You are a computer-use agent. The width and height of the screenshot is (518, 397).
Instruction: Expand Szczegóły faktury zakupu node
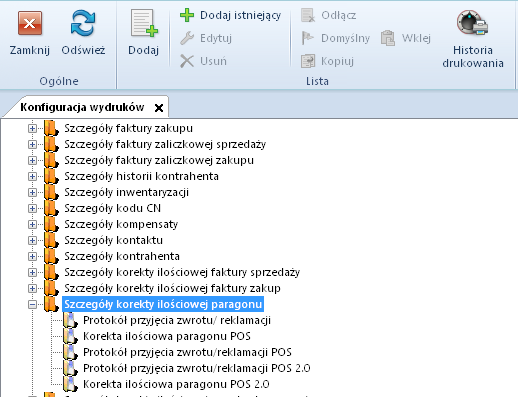click(32, 128)
